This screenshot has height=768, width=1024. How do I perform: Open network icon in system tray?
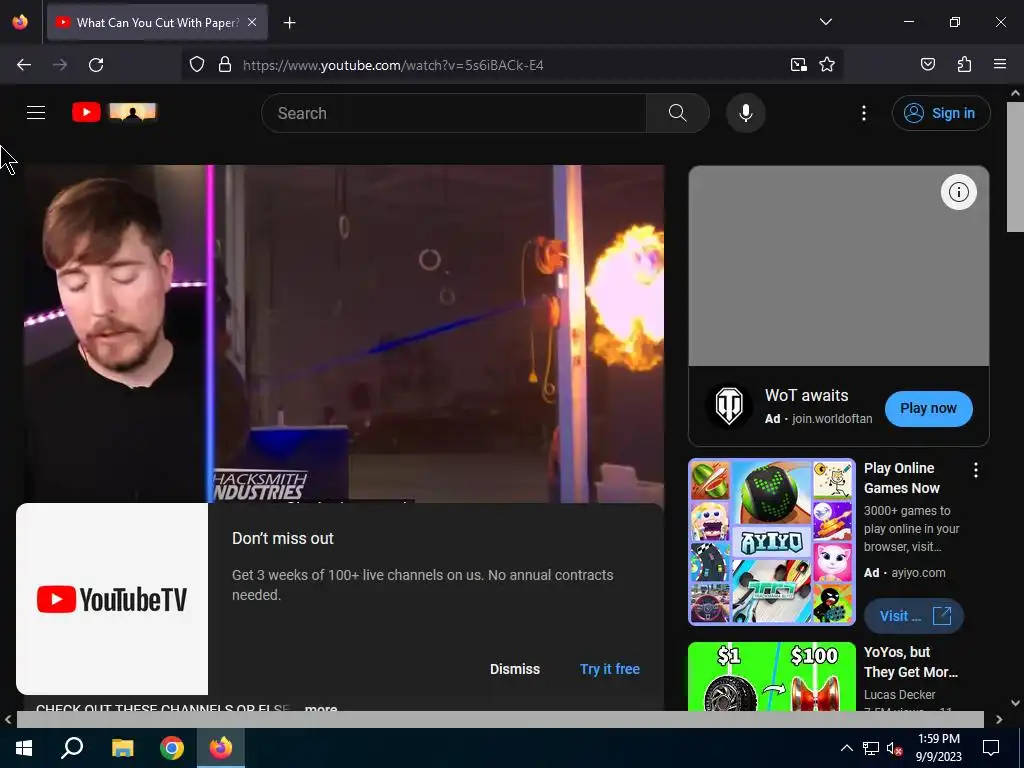click(x=871, y=748)
